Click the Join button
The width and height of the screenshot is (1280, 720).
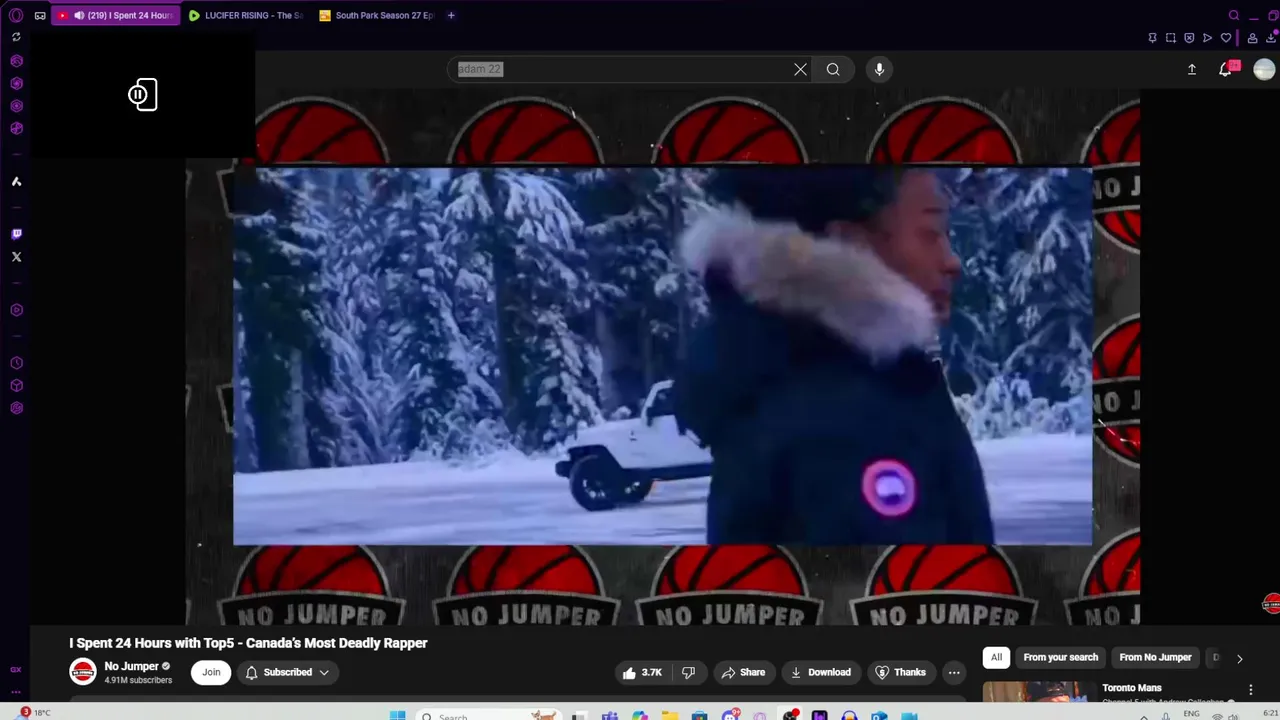click(x=211, y=672)
